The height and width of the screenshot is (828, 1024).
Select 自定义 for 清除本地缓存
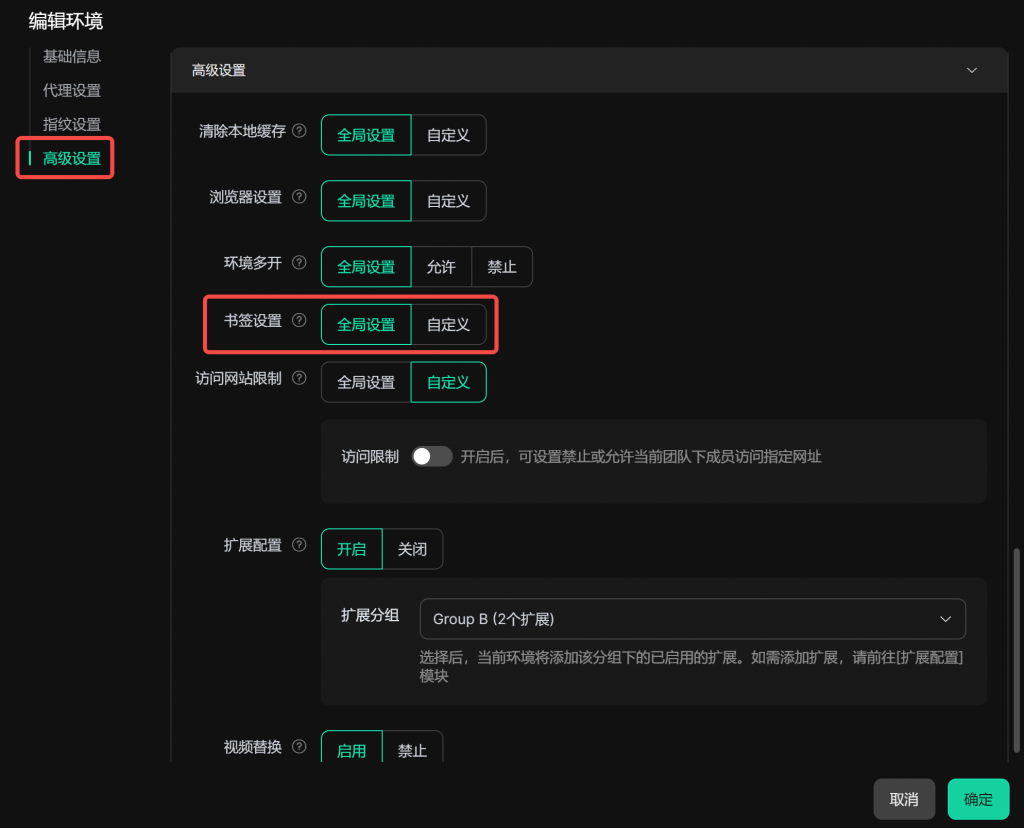(x=448, y=135)
